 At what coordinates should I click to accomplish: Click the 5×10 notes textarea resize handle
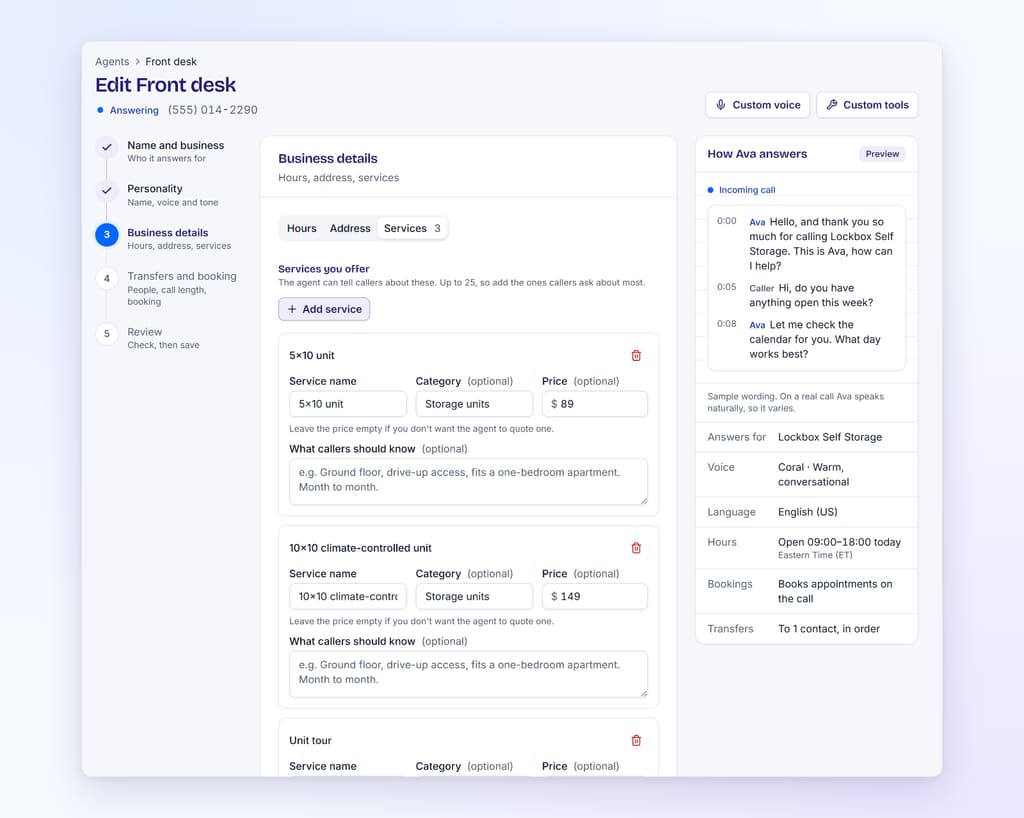pyautogui.click(x=643, y=501)
